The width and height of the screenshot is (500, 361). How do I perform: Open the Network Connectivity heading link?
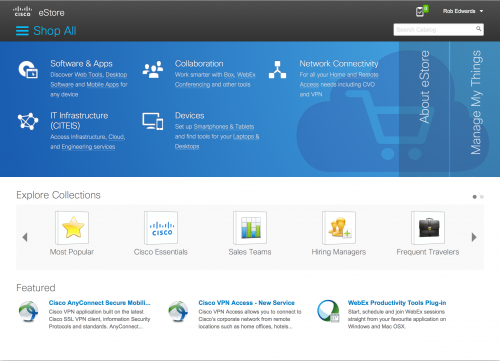pos(339,63)
